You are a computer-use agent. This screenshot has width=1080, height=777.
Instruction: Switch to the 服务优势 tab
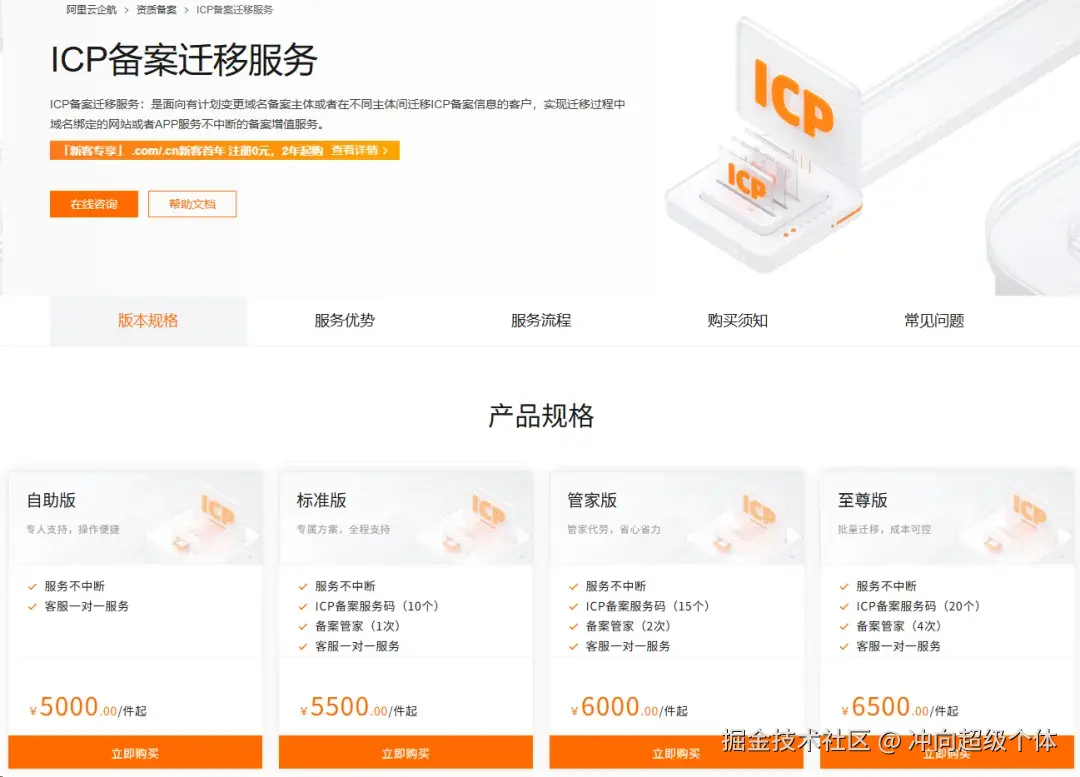coord(344,320)
